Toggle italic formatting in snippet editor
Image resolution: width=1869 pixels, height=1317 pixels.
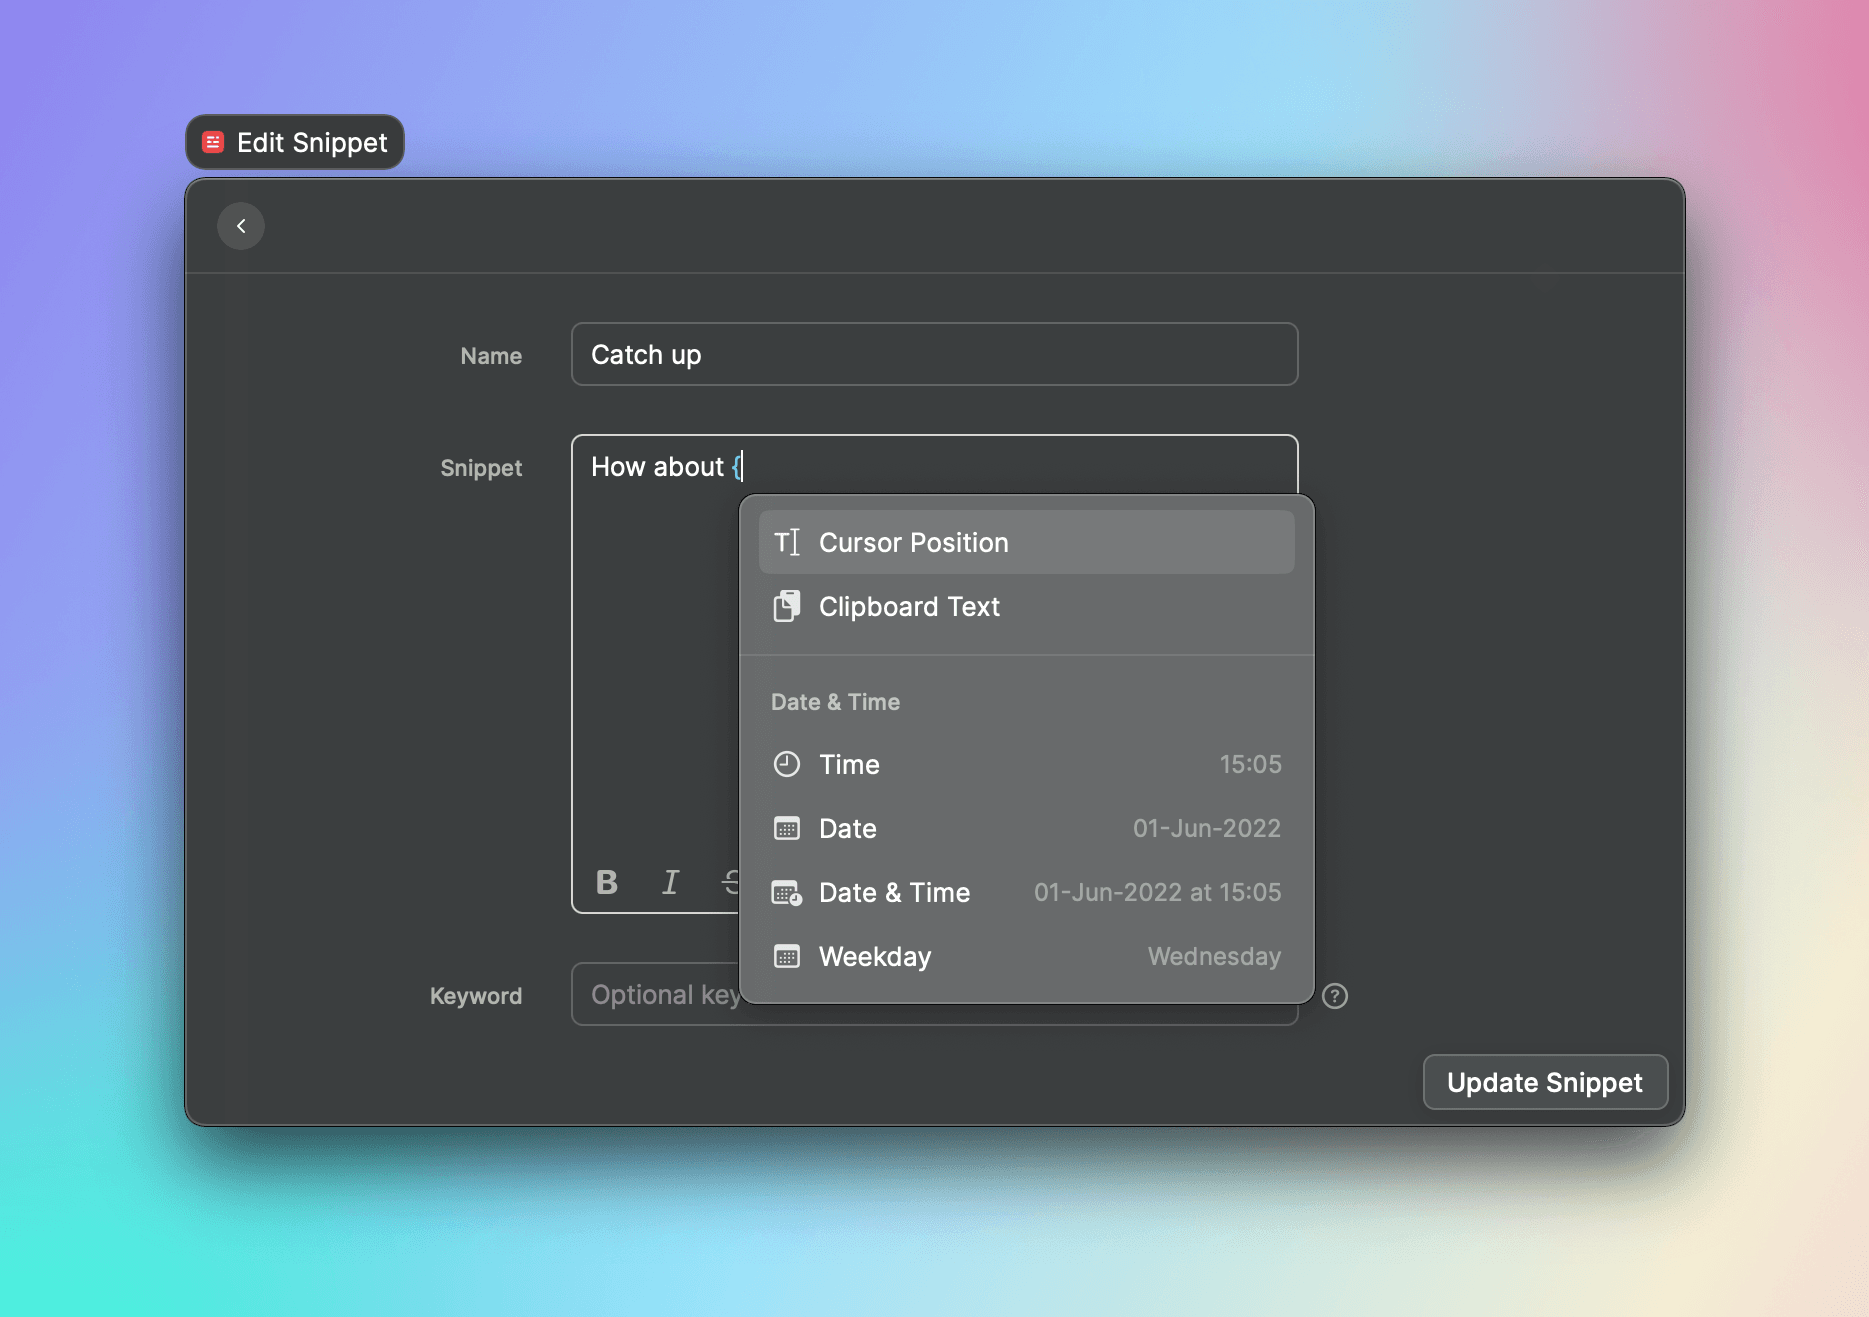coord(670,882)
